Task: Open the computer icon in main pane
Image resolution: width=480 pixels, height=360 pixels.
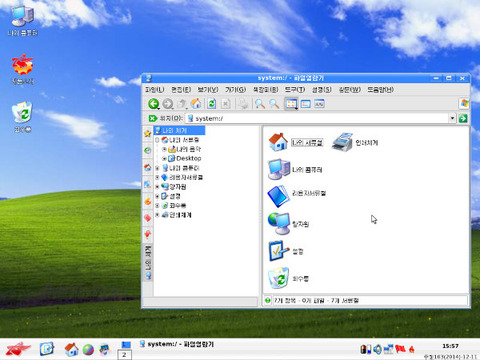Action: (279, 169)
